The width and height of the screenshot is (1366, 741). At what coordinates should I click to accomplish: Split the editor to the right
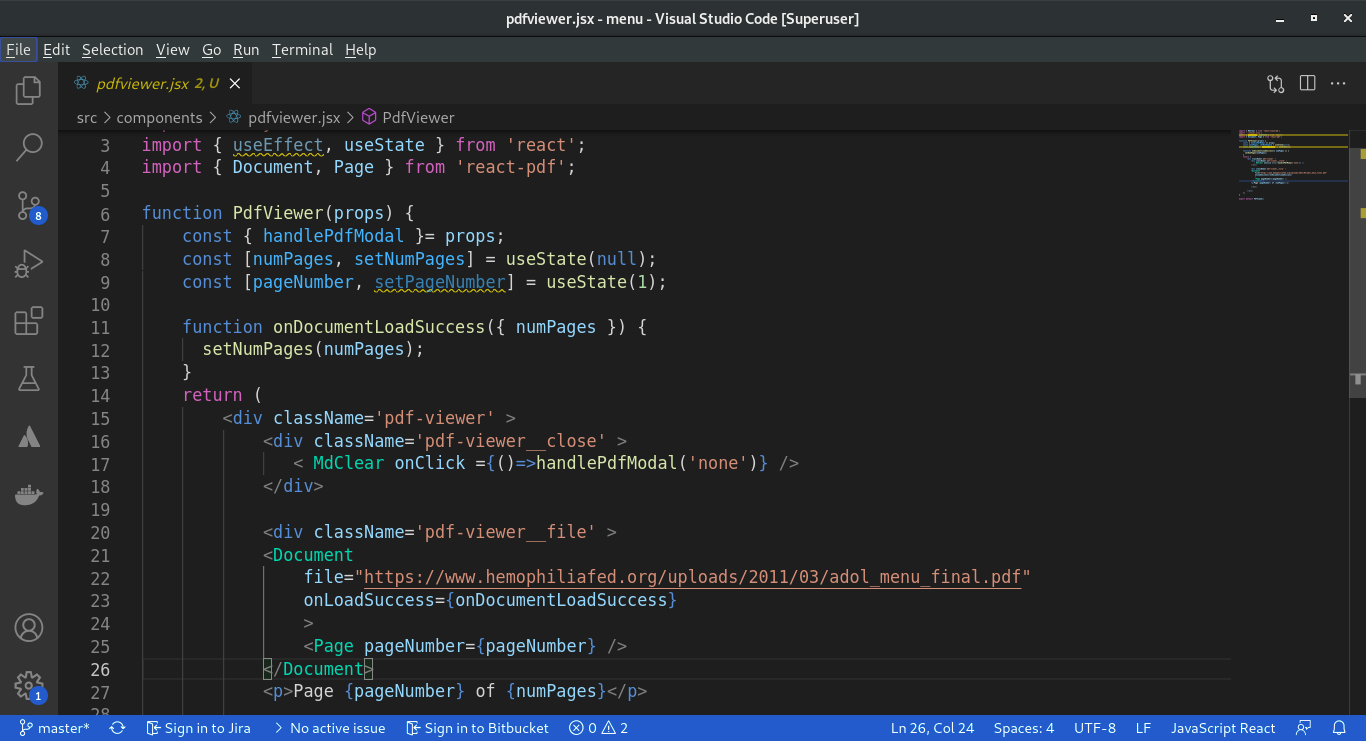pos(1307,84)
